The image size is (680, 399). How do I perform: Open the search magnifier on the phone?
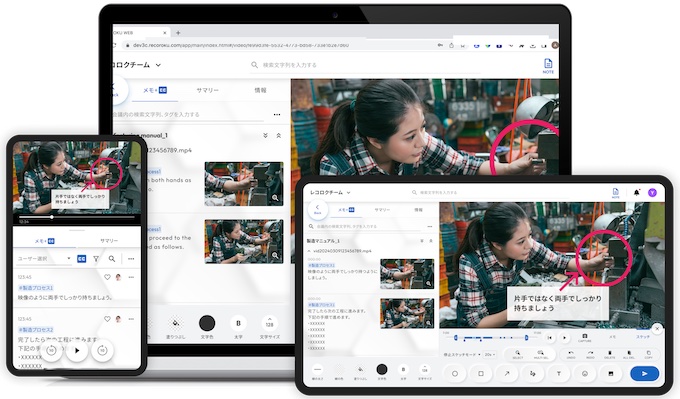pos(112,259)
